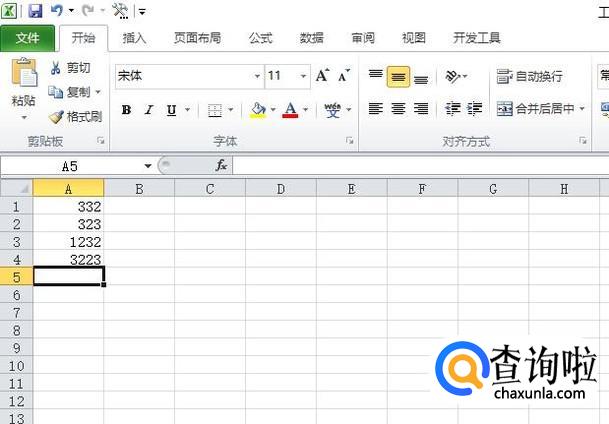Click the Cut scissors button

pos(70,68)
